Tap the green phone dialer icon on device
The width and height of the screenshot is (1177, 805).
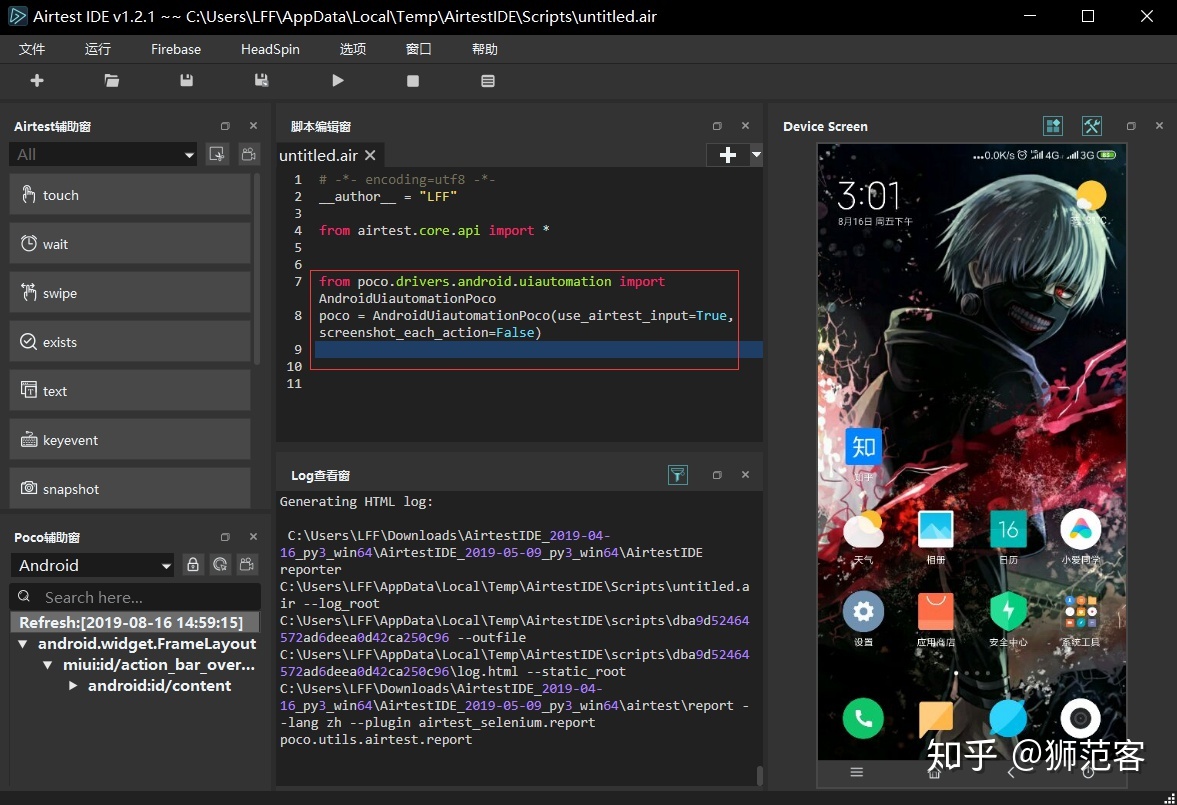tap(863, 719)
